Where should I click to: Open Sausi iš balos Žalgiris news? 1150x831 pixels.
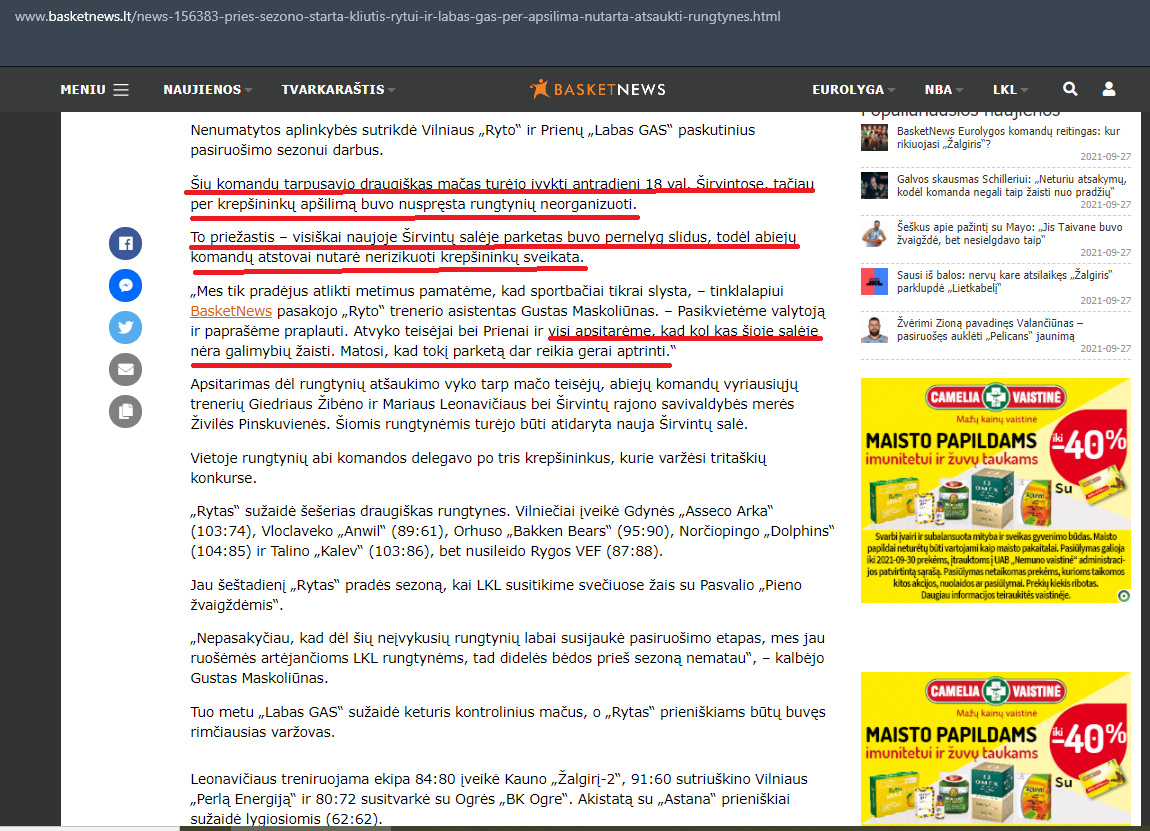tap(1004, 281)
